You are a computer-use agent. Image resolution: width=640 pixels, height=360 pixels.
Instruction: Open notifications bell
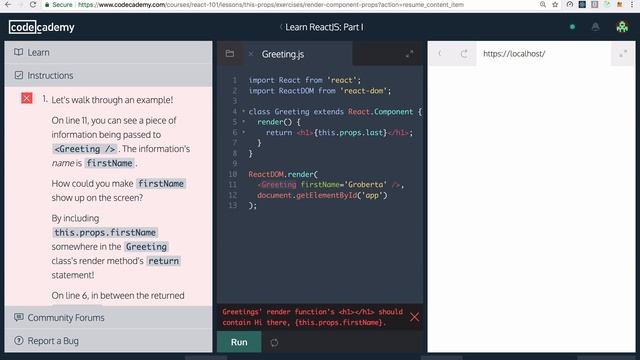coord(596,27)
